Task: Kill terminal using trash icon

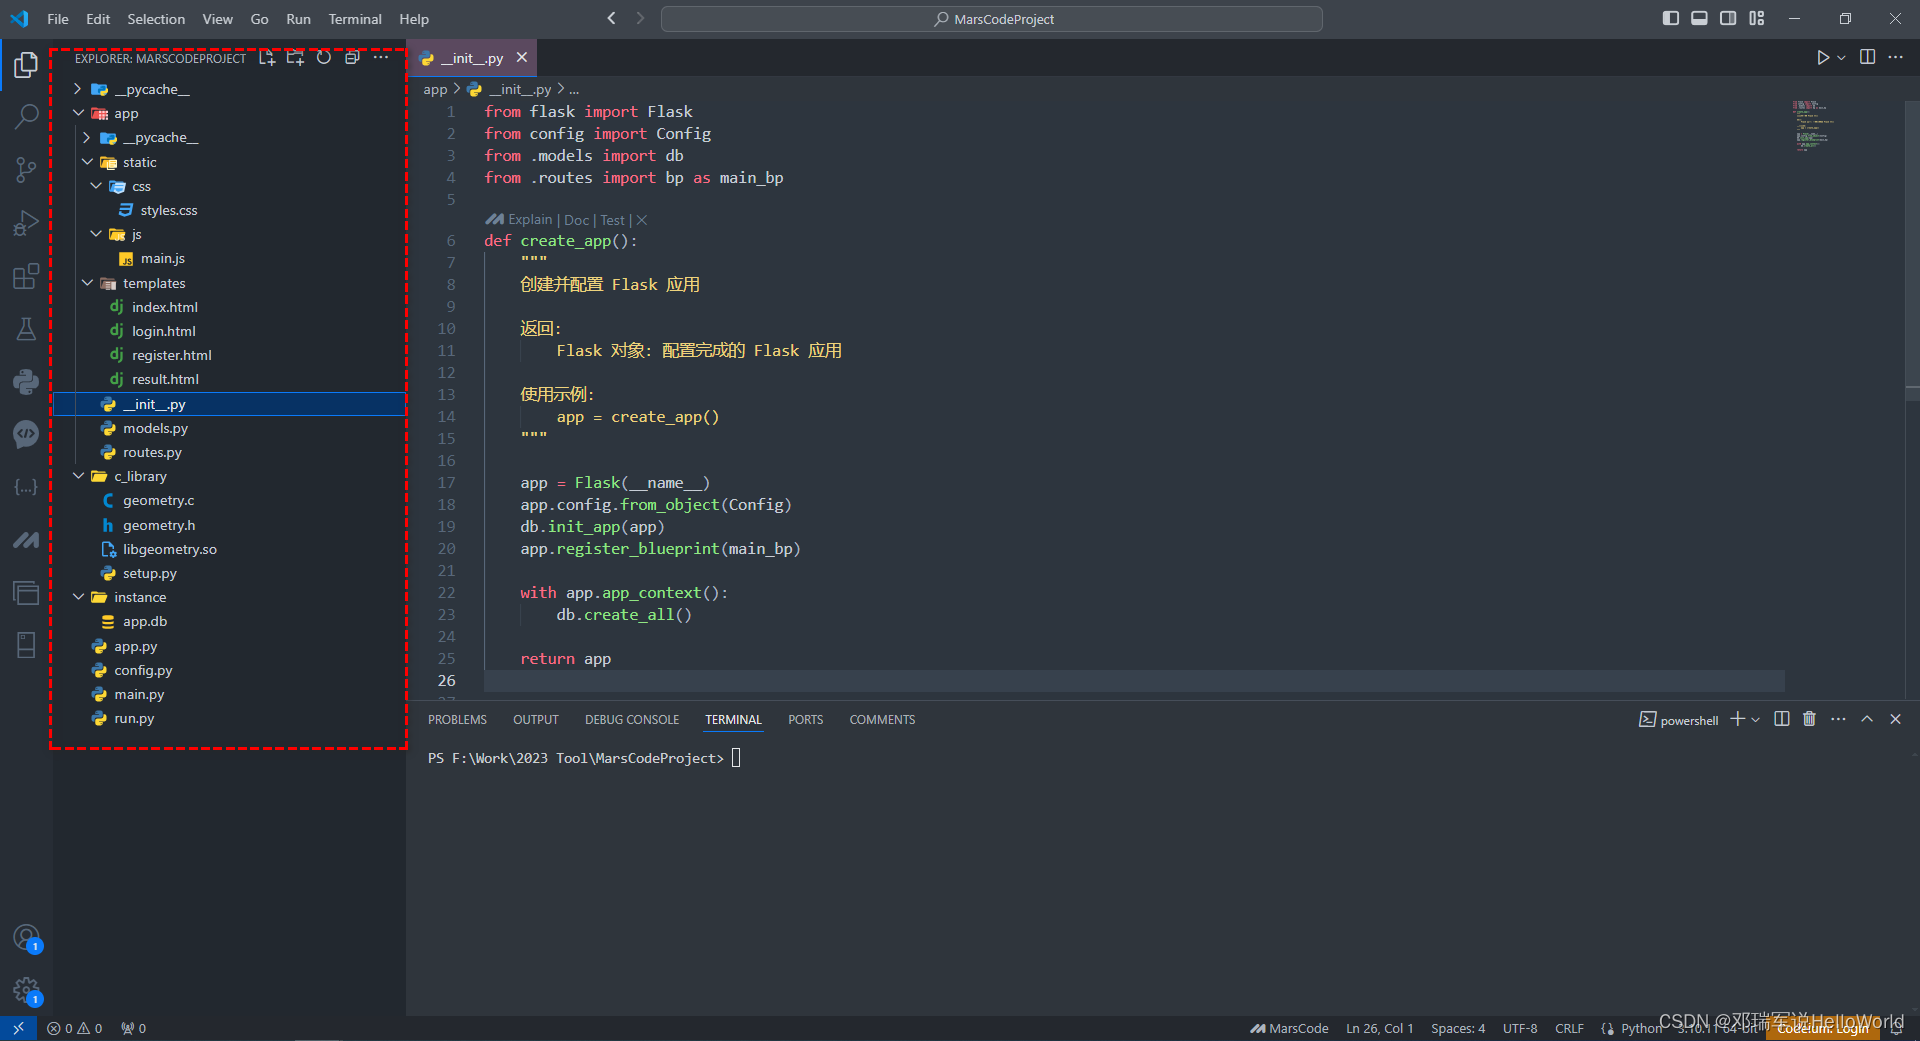Action: (1809, 719)
